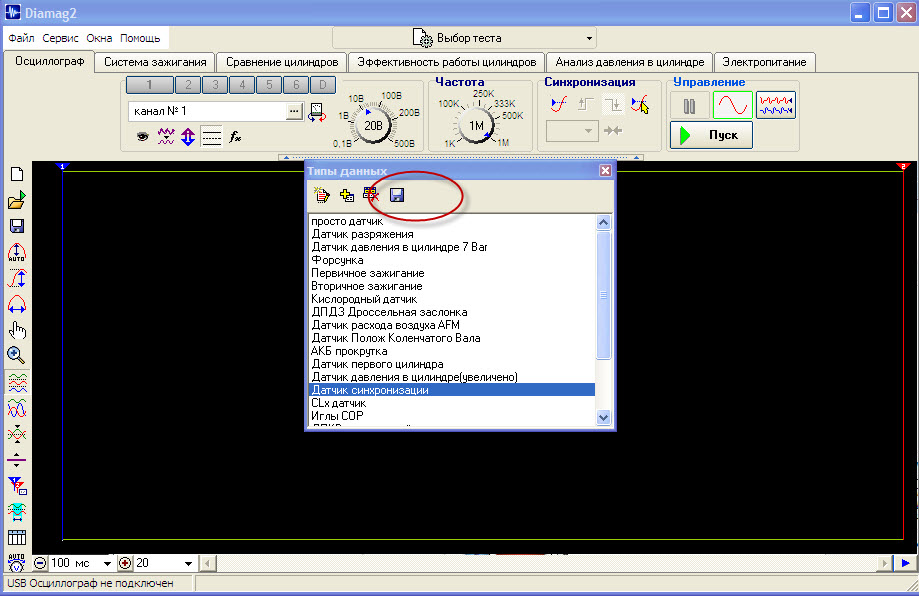Viewport: 919px width, 596px height.
Task: Select the magnifier zoom tool
Action: click(x=16, y=355)
